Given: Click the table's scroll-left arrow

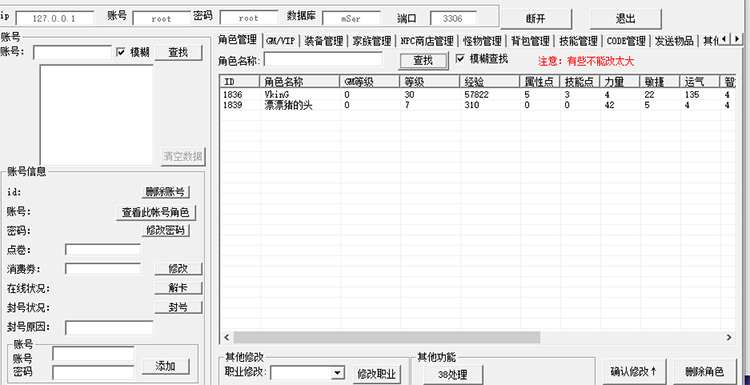Looking at the screenshot, I should tap(227, 337).
